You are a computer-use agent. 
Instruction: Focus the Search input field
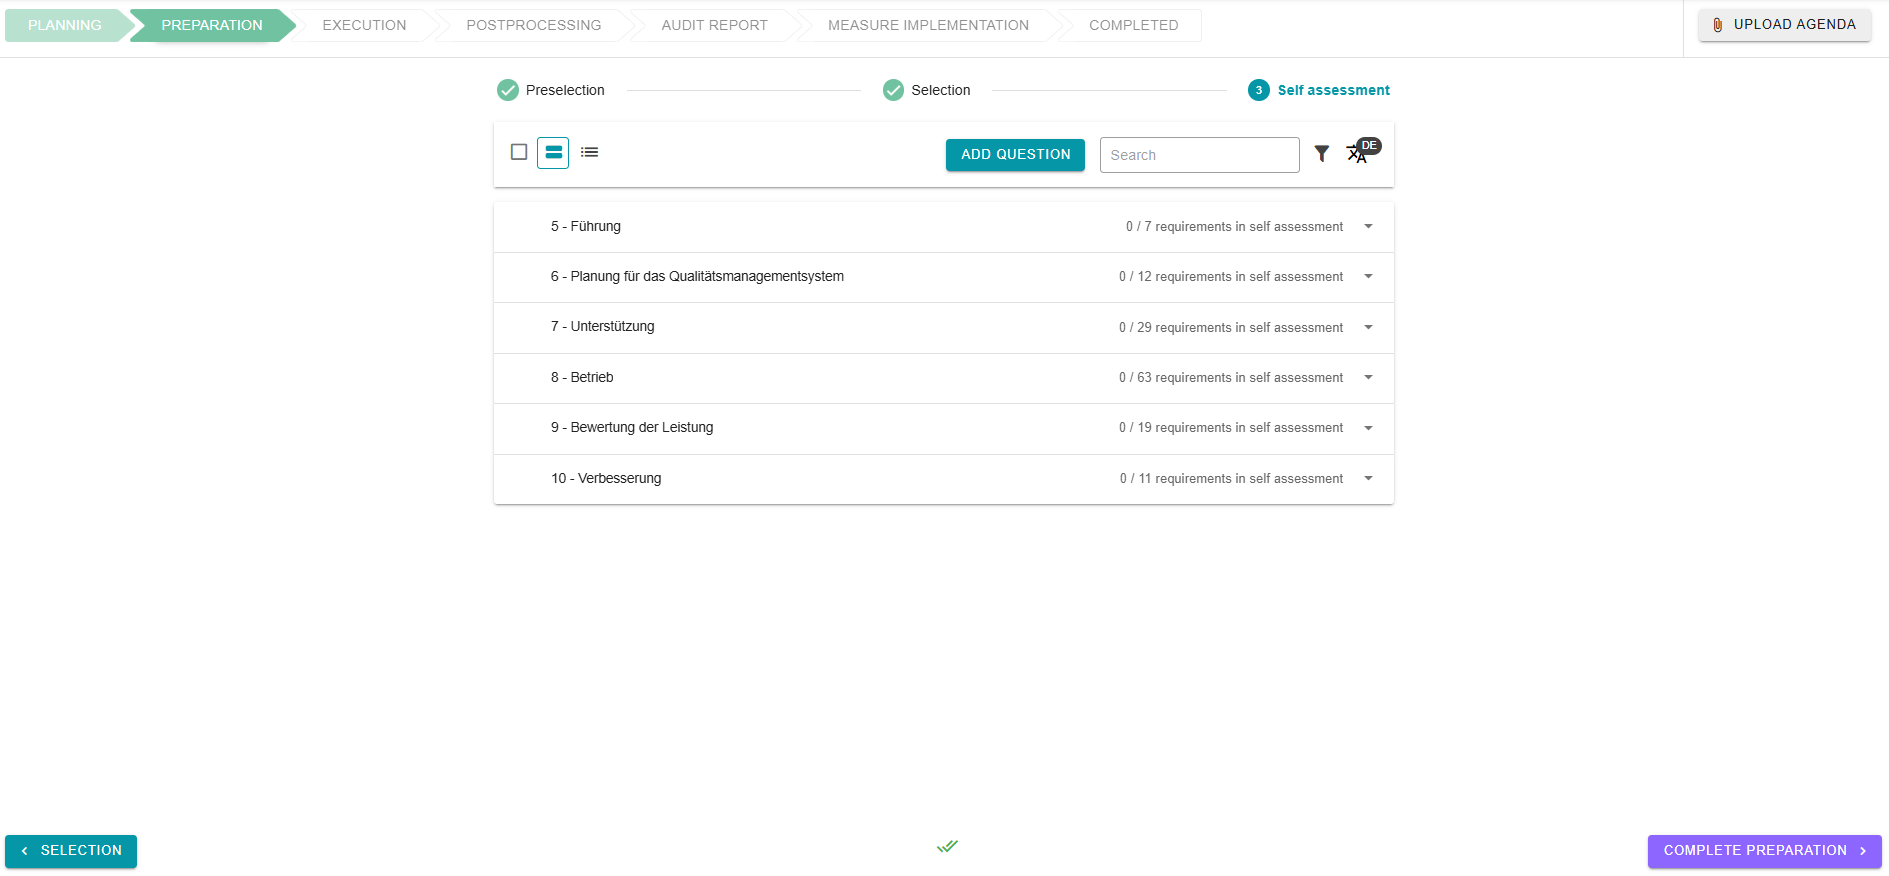tap(1199, 155)
